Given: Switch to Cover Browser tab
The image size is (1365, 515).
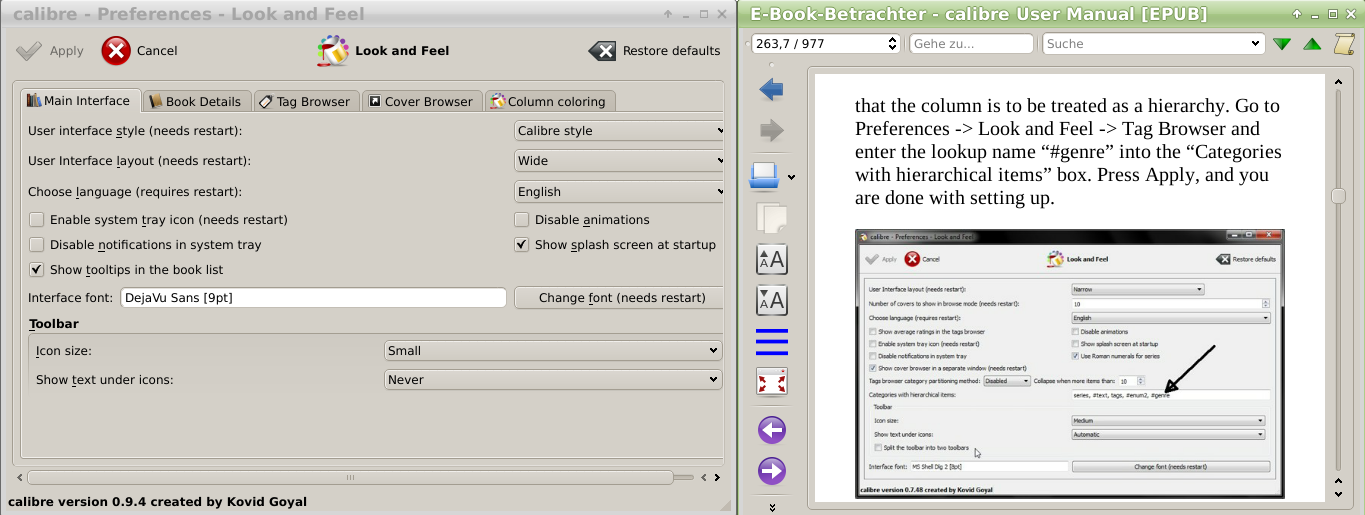Looking at the screenshot, I should [421, 101].
